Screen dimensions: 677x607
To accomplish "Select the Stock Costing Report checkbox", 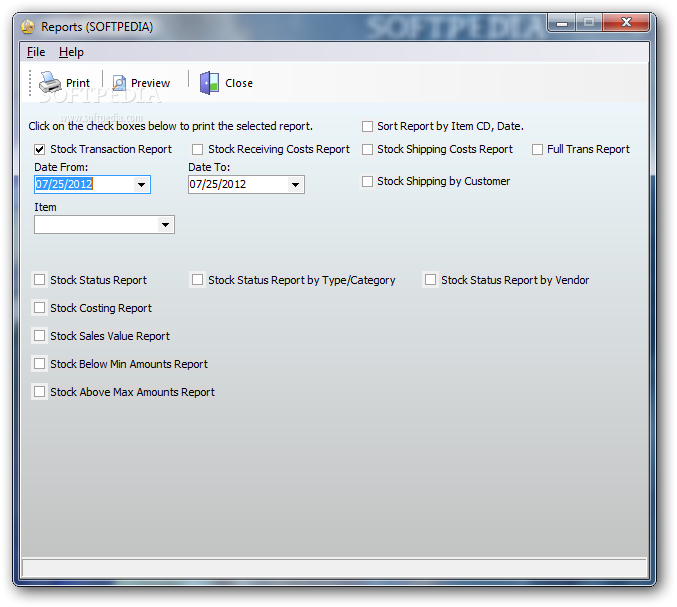I will [x=40, y=308].
